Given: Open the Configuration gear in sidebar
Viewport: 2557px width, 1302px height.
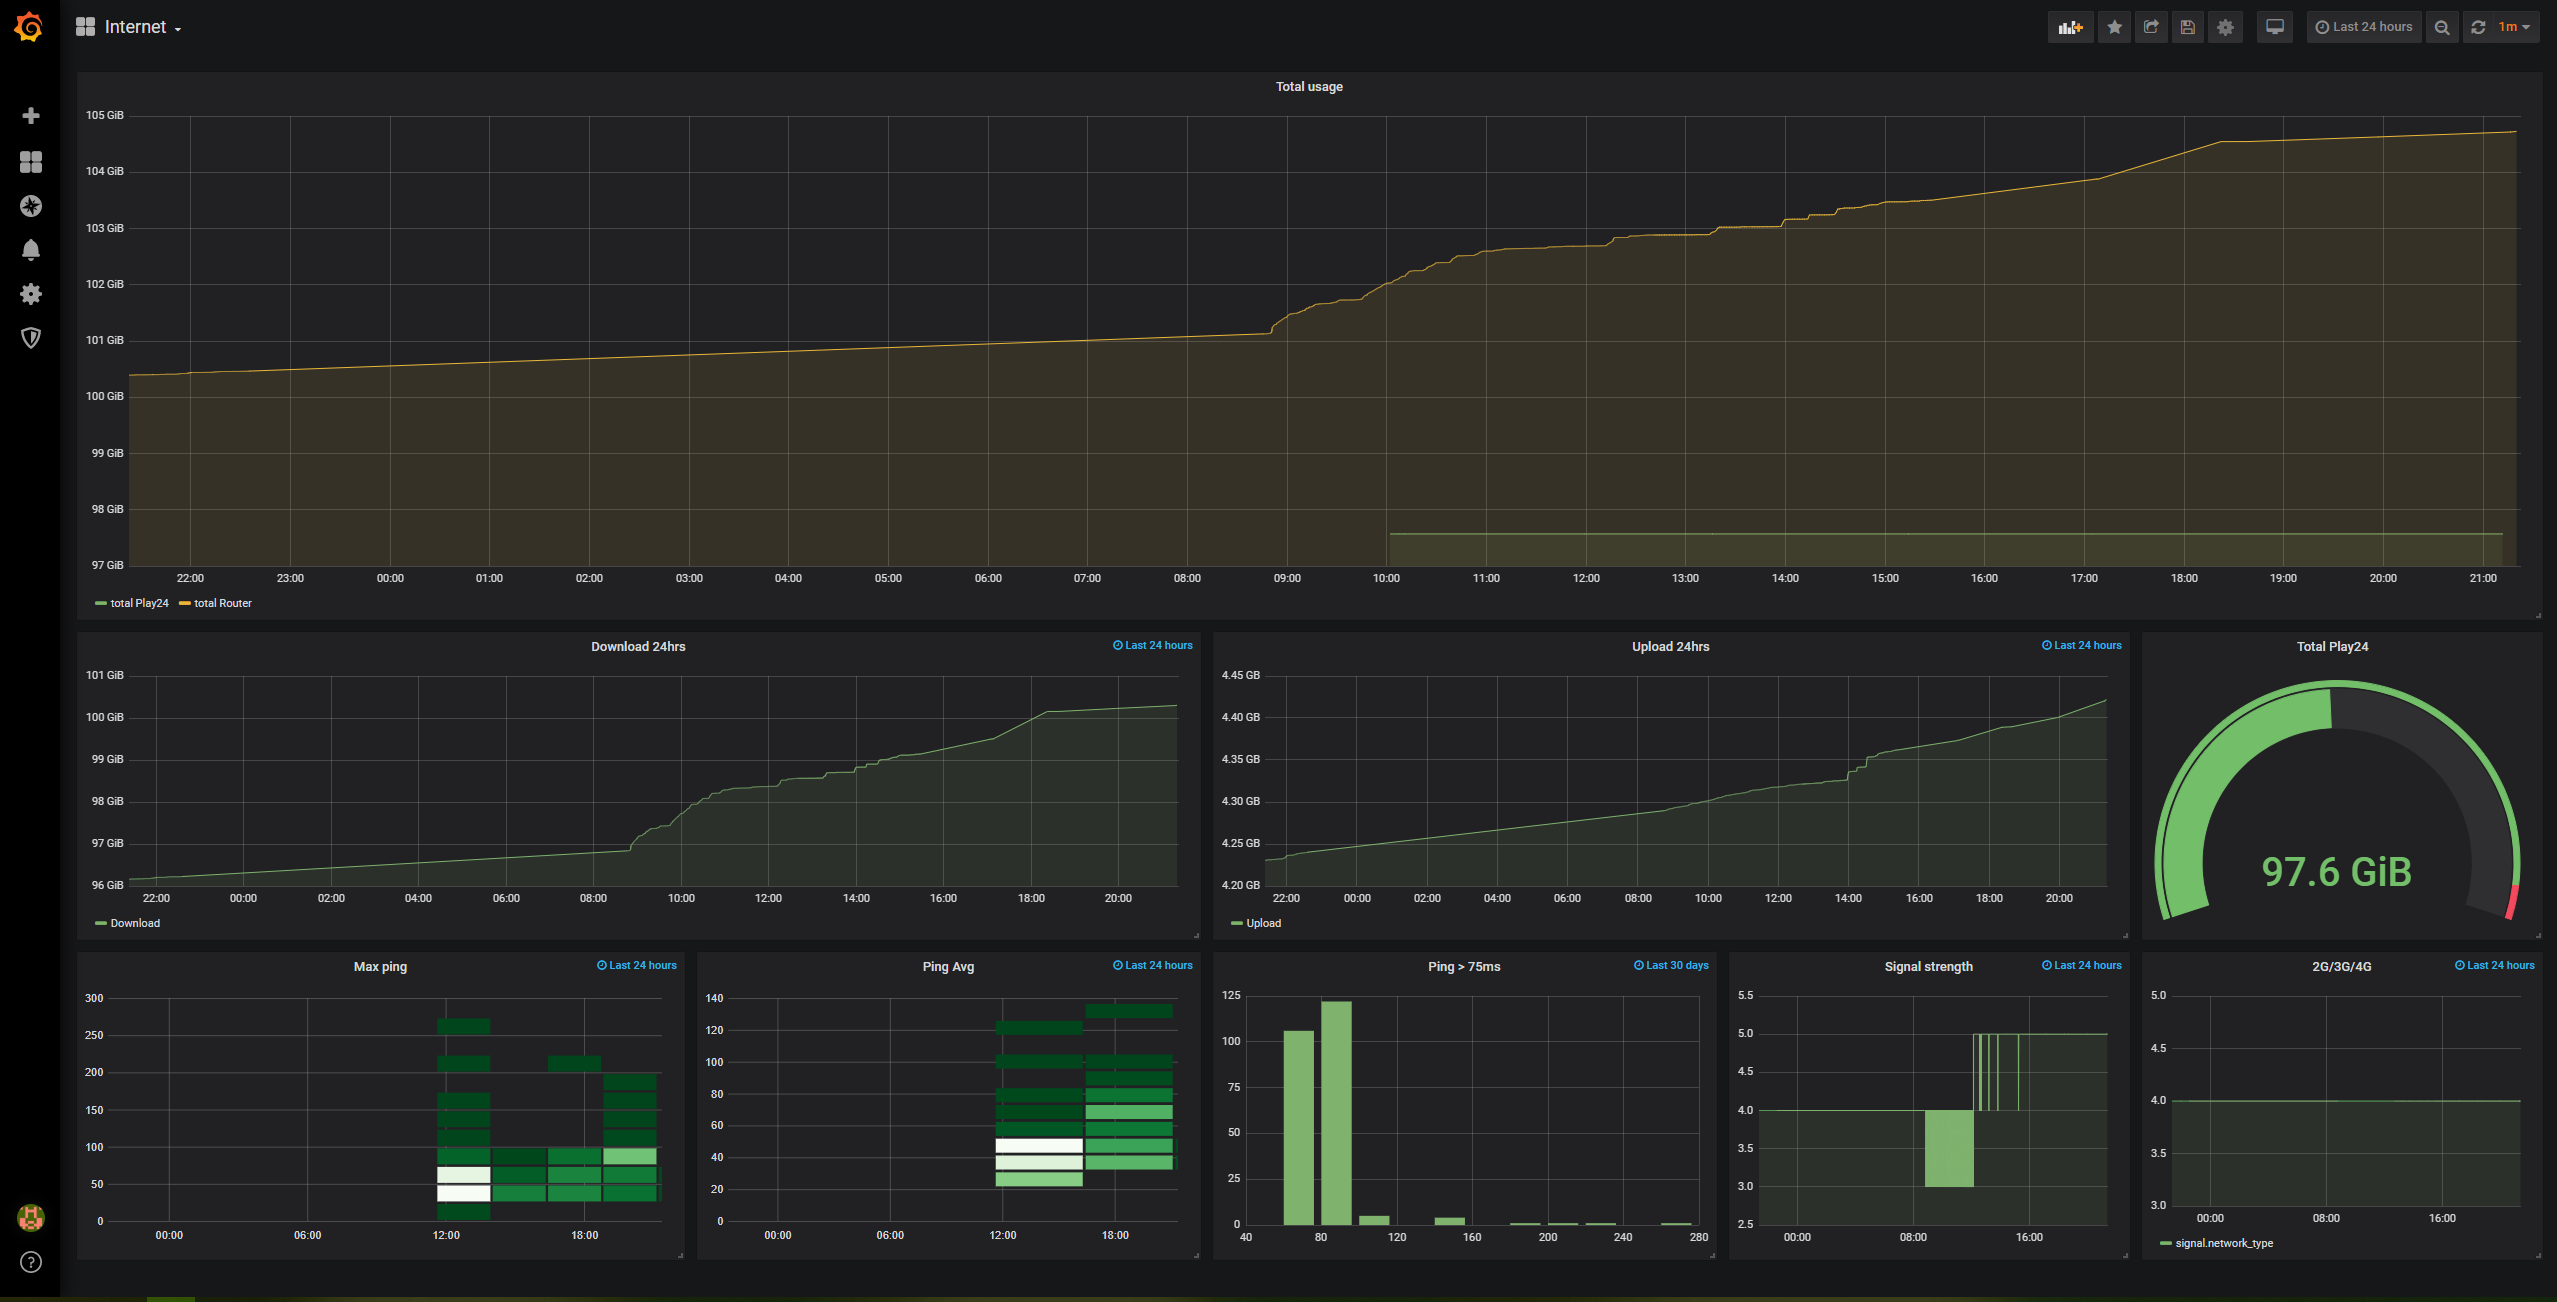Looking at the screenshot, I should [31, 294].
